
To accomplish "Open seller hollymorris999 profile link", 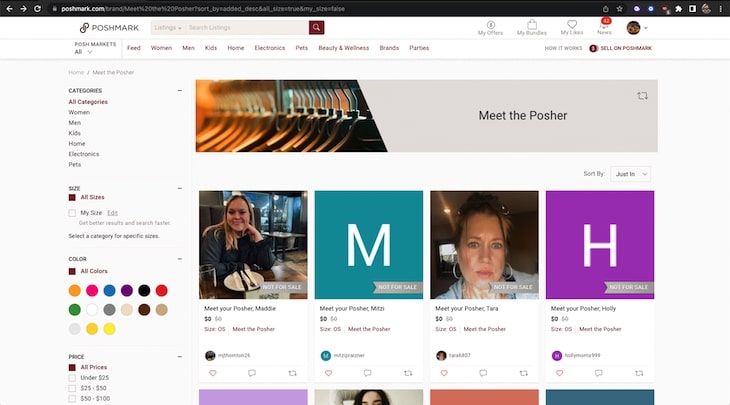I will pos(582,356).
